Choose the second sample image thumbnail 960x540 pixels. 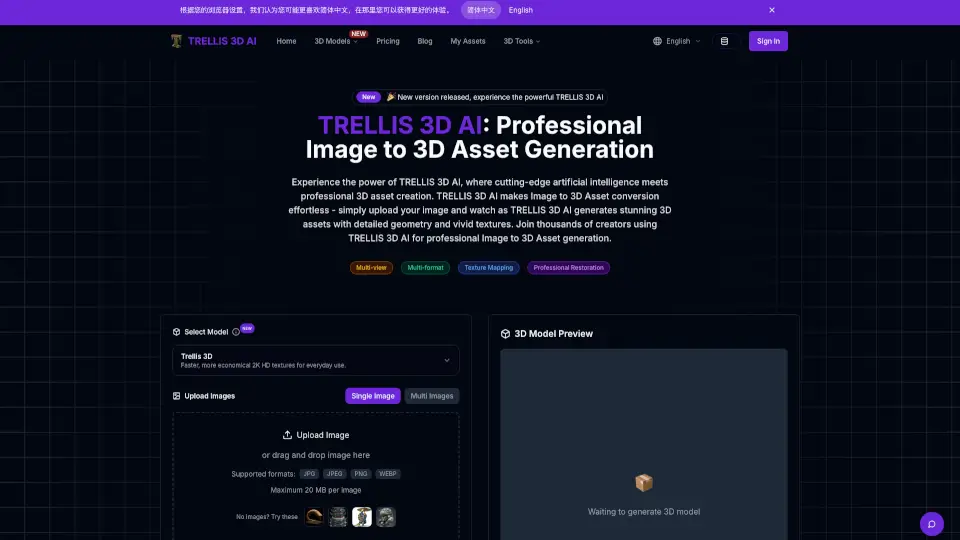pyautogui.click(x=338, y=517)
